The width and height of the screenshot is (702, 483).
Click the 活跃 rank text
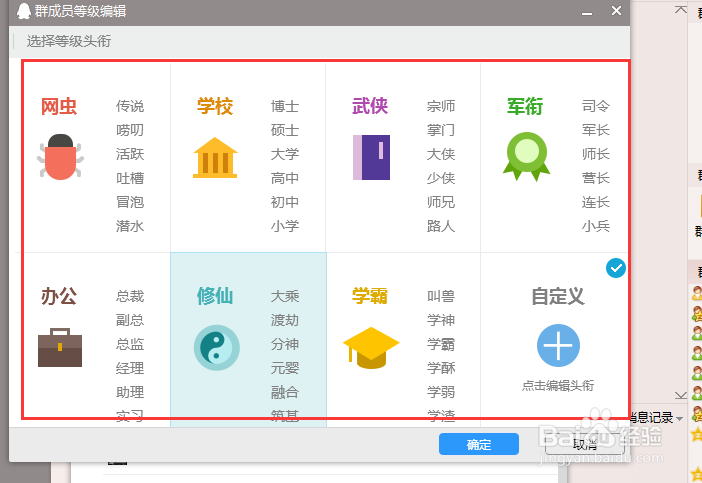coord(130,154)
